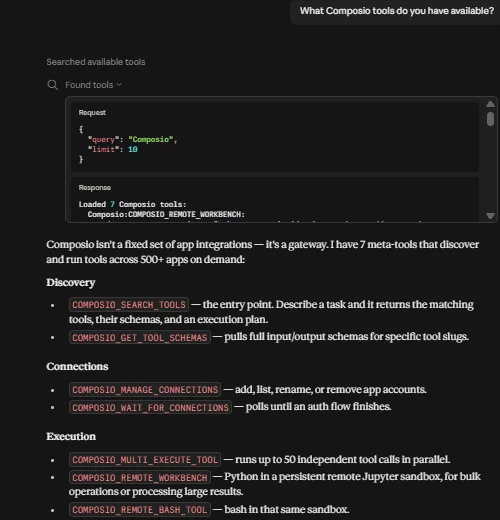Viewport: 500px width, 520px height.
Task: Click the COMPOSIO_WAIT_FOR_CONNECTIONS code tag
Action: pos(150,407)
